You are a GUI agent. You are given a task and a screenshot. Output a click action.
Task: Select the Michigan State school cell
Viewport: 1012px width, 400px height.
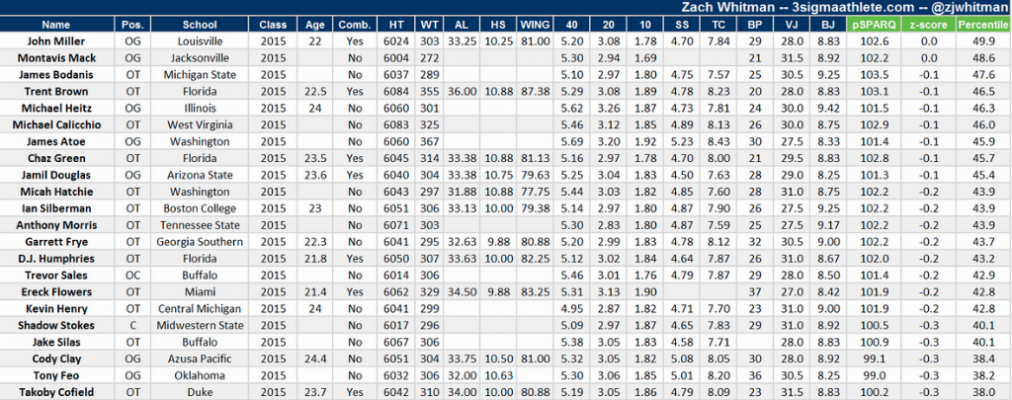coord(199,75)
